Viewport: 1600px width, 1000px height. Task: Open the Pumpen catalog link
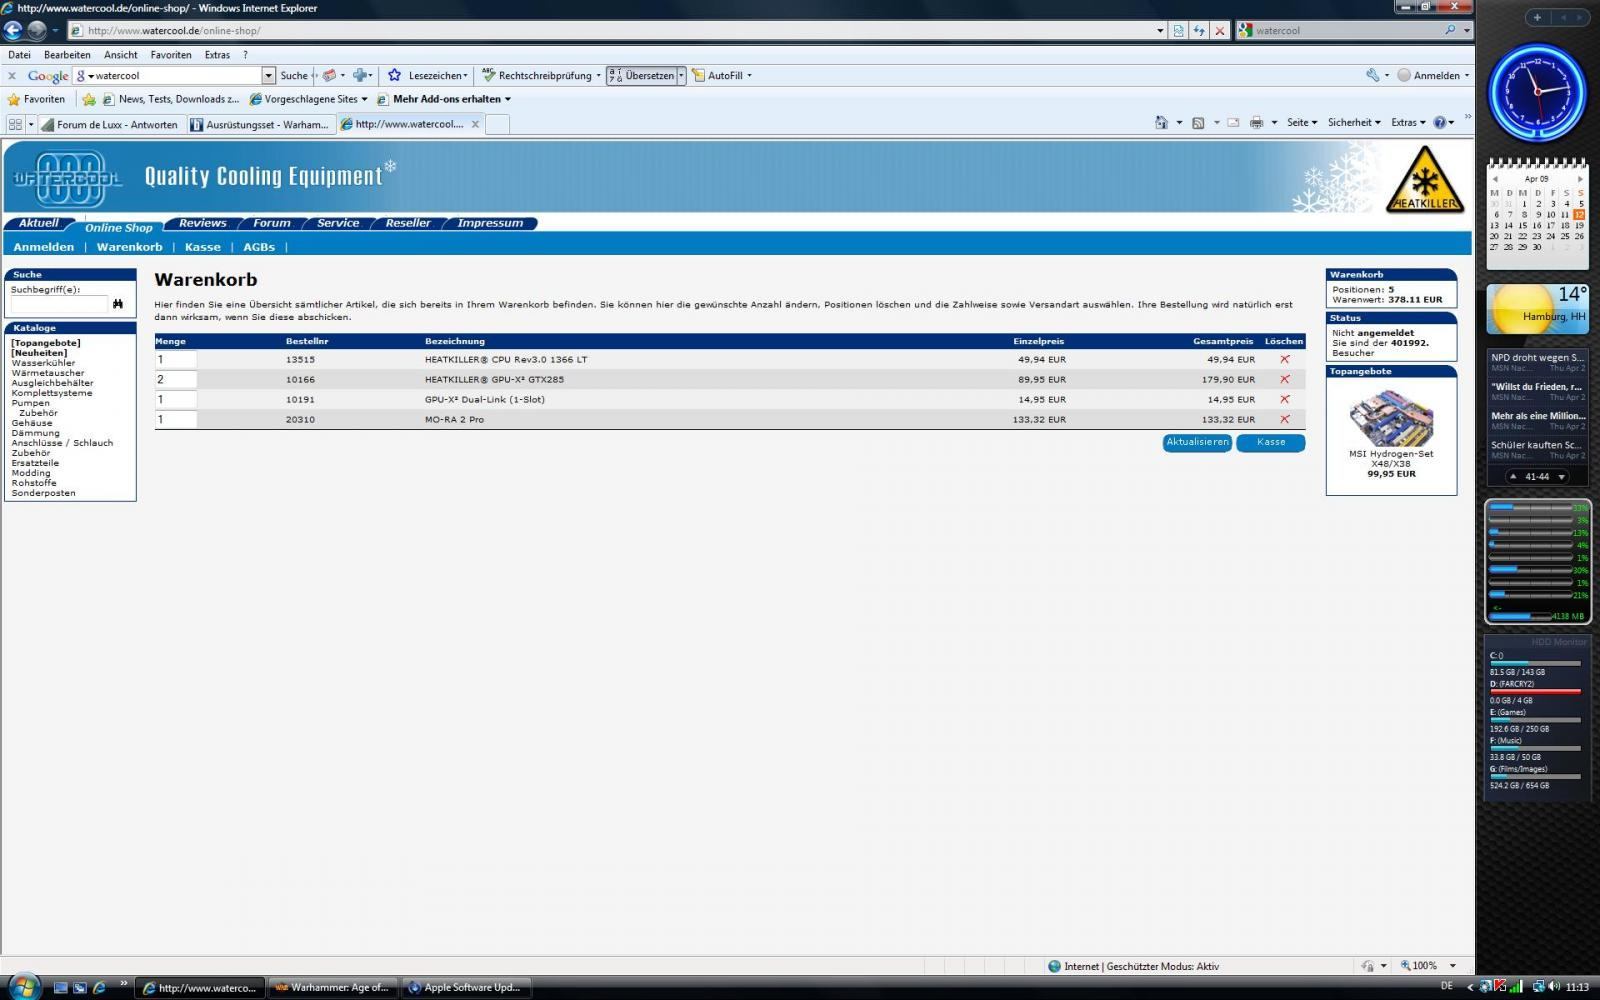[30, 403]
